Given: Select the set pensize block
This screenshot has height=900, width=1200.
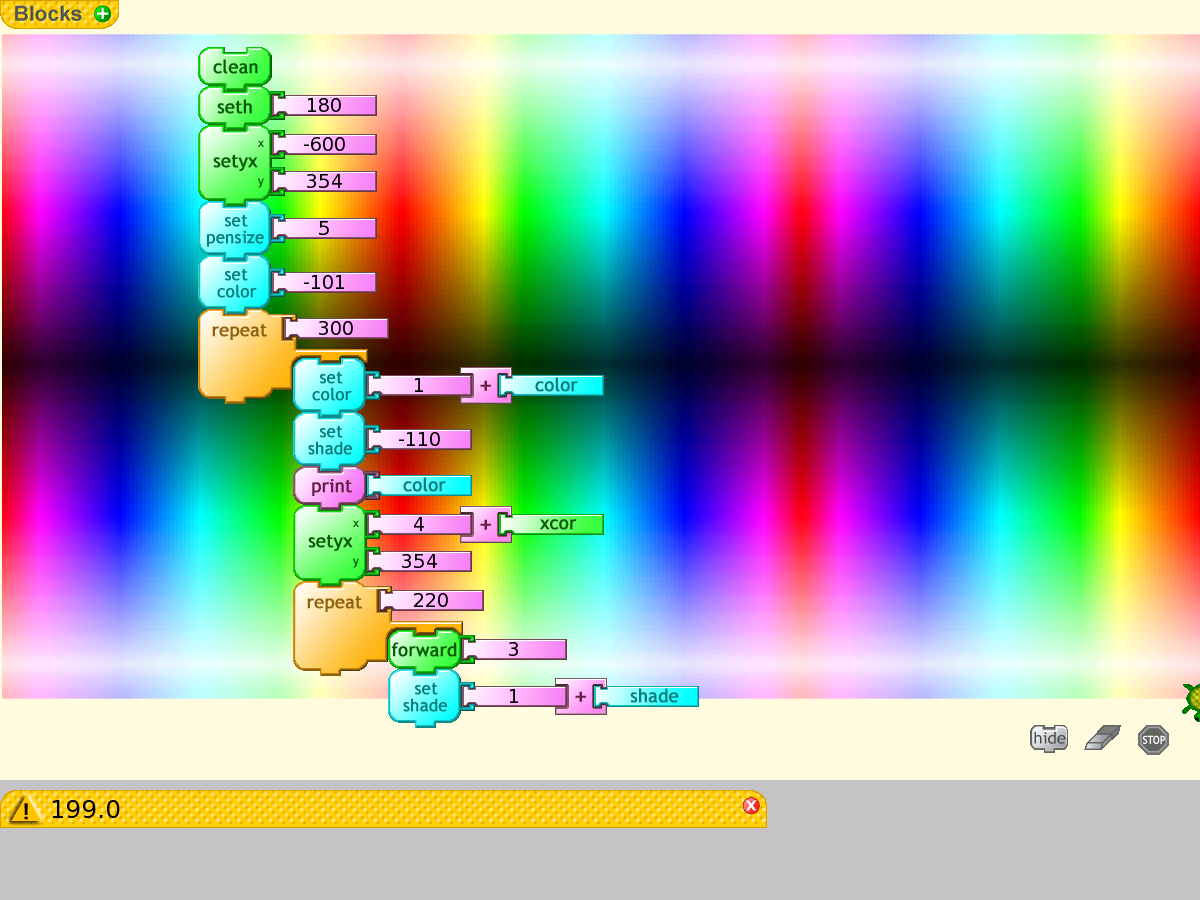Looking at the screenshot, I should tap(235, 229).
